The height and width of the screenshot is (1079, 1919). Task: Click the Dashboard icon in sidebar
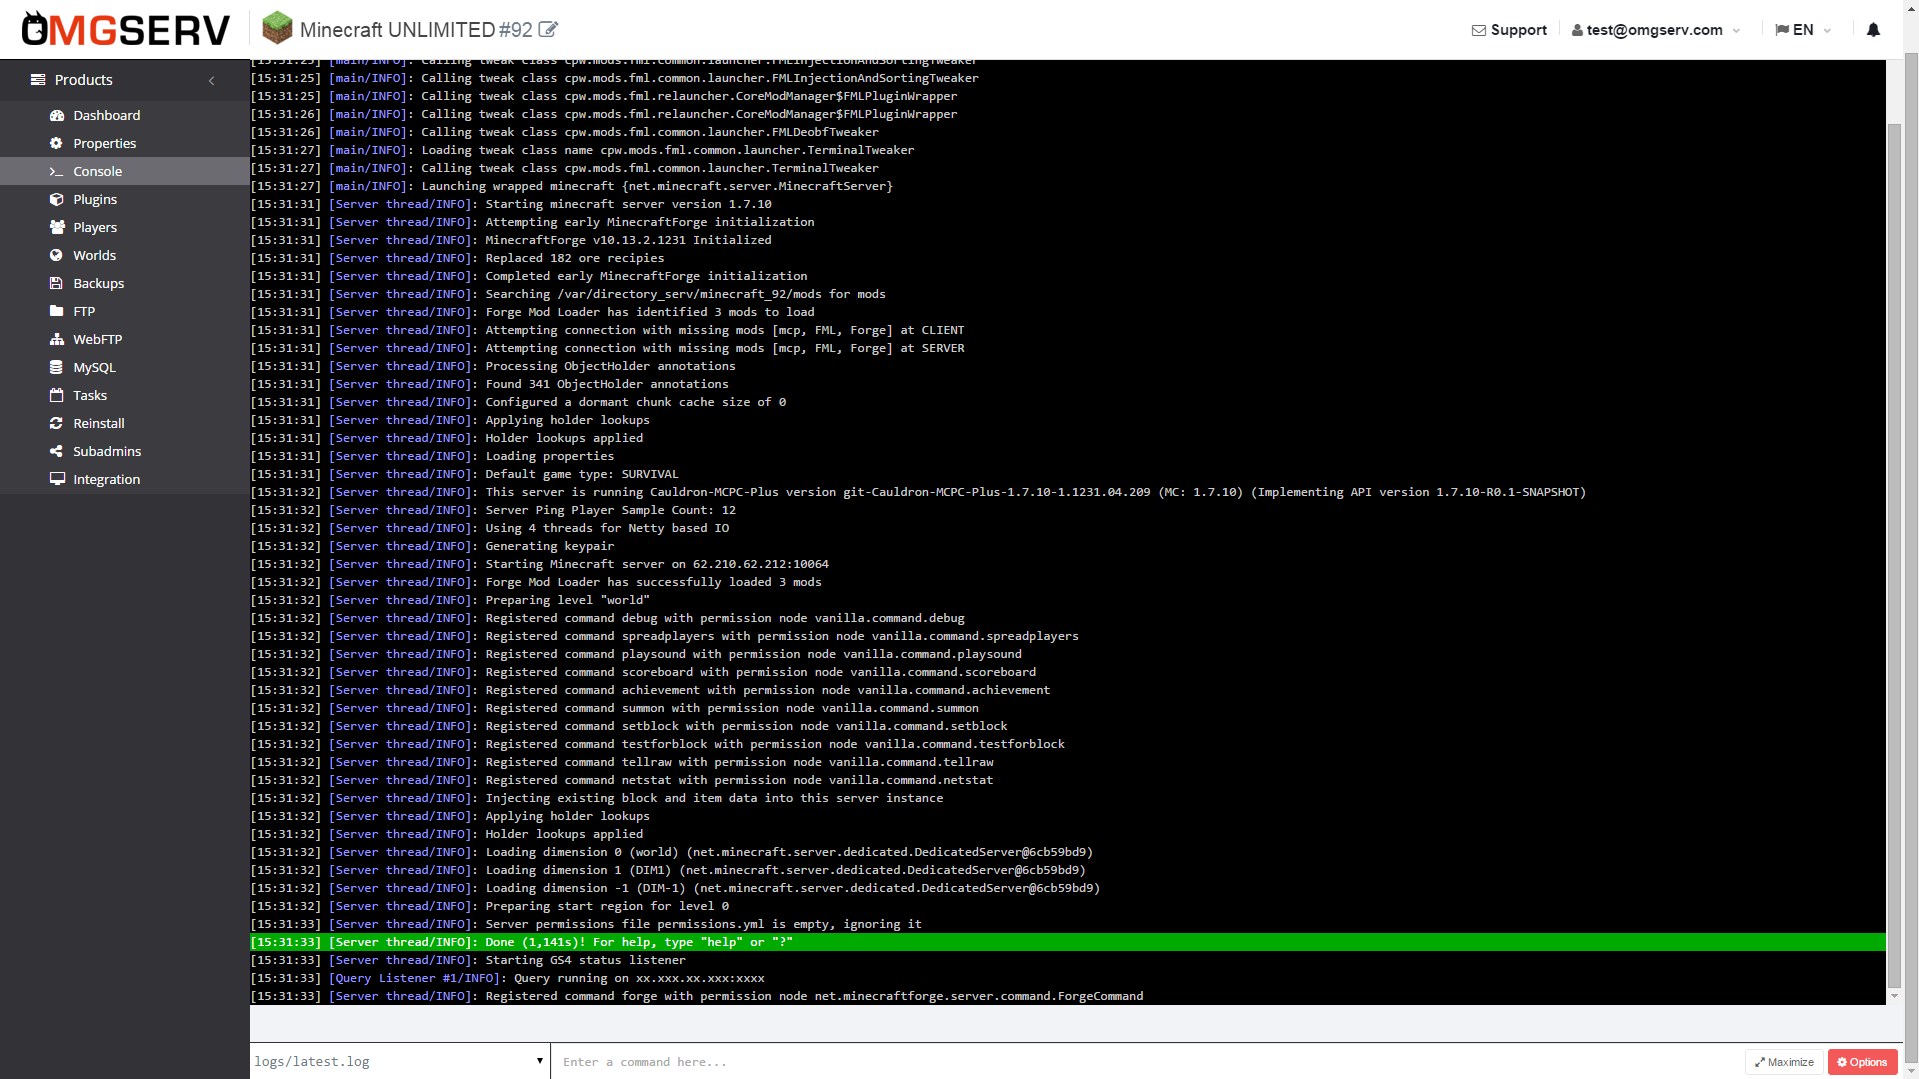pyautogui.click(x=57, y=115)
